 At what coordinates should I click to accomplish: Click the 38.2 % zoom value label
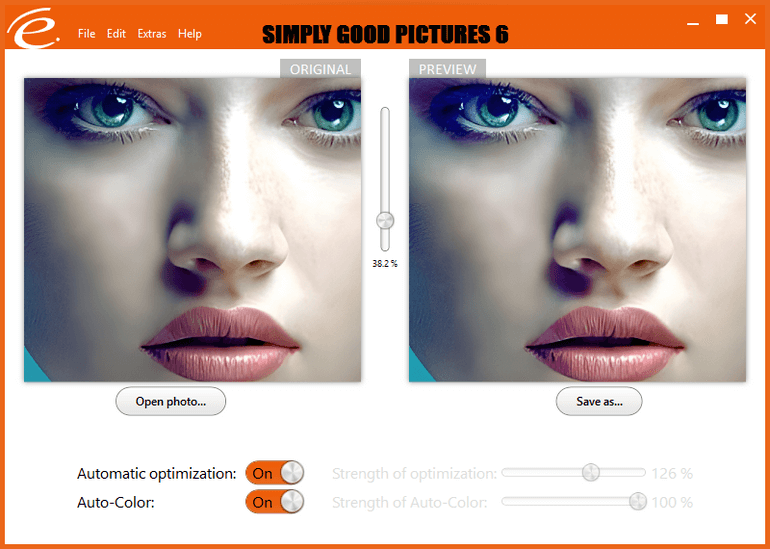tap(385, 264)
